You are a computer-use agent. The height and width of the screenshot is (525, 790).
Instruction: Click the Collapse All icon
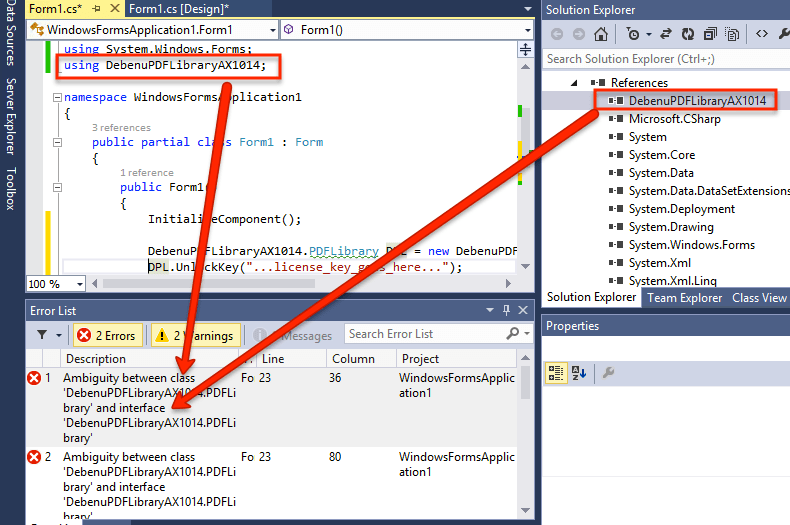coord(710,34)
